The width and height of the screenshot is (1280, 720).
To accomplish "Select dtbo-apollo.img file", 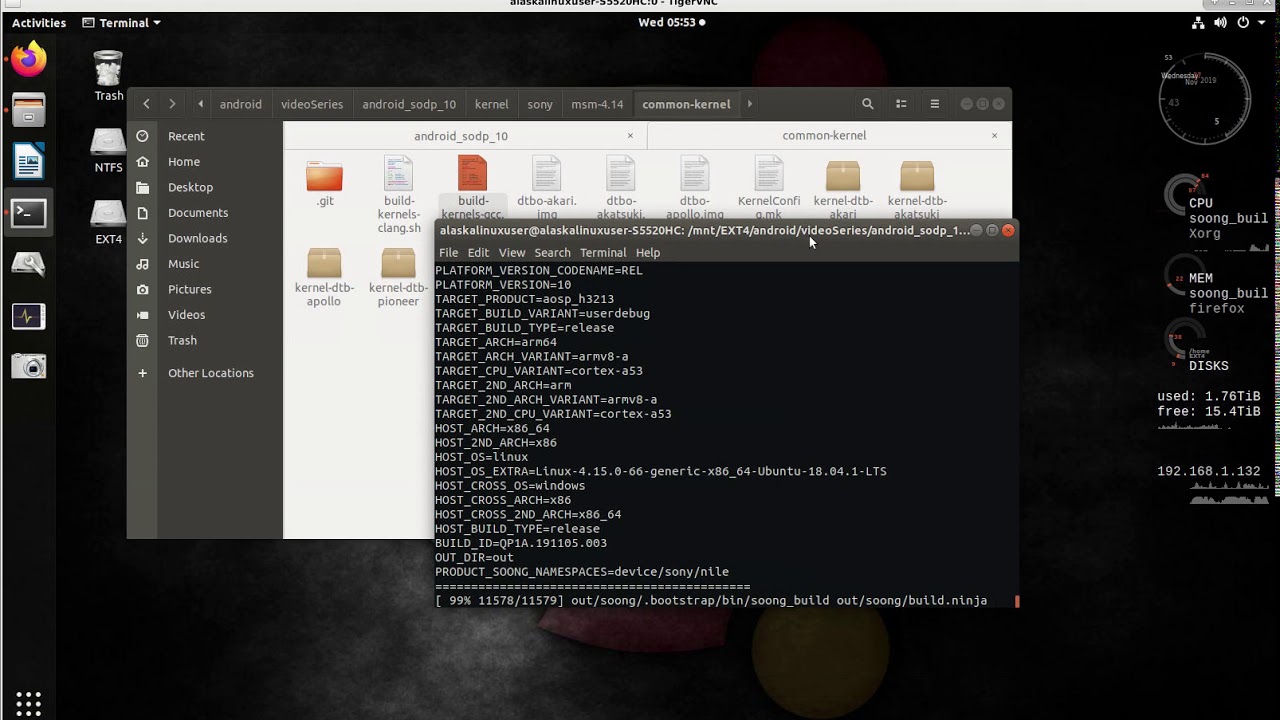I will click(x=694, y=189).
